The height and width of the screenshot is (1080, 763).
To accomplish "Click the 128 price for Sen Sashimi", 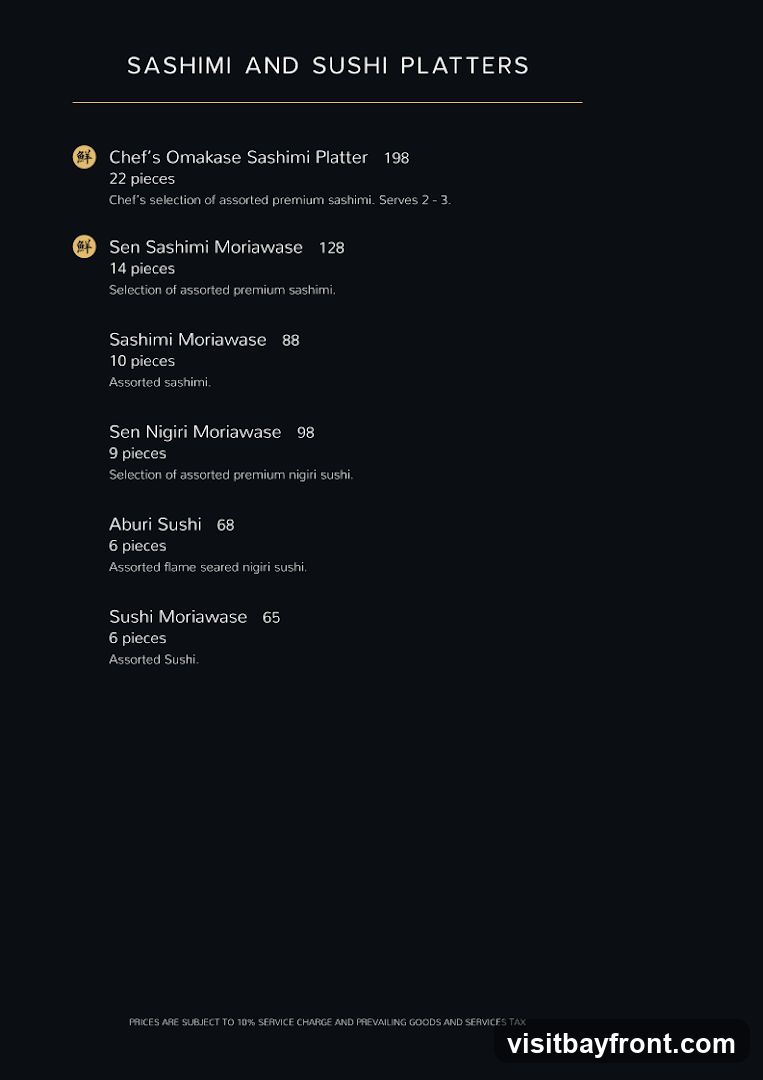I will pyautogui.click(x=331, y=248).
